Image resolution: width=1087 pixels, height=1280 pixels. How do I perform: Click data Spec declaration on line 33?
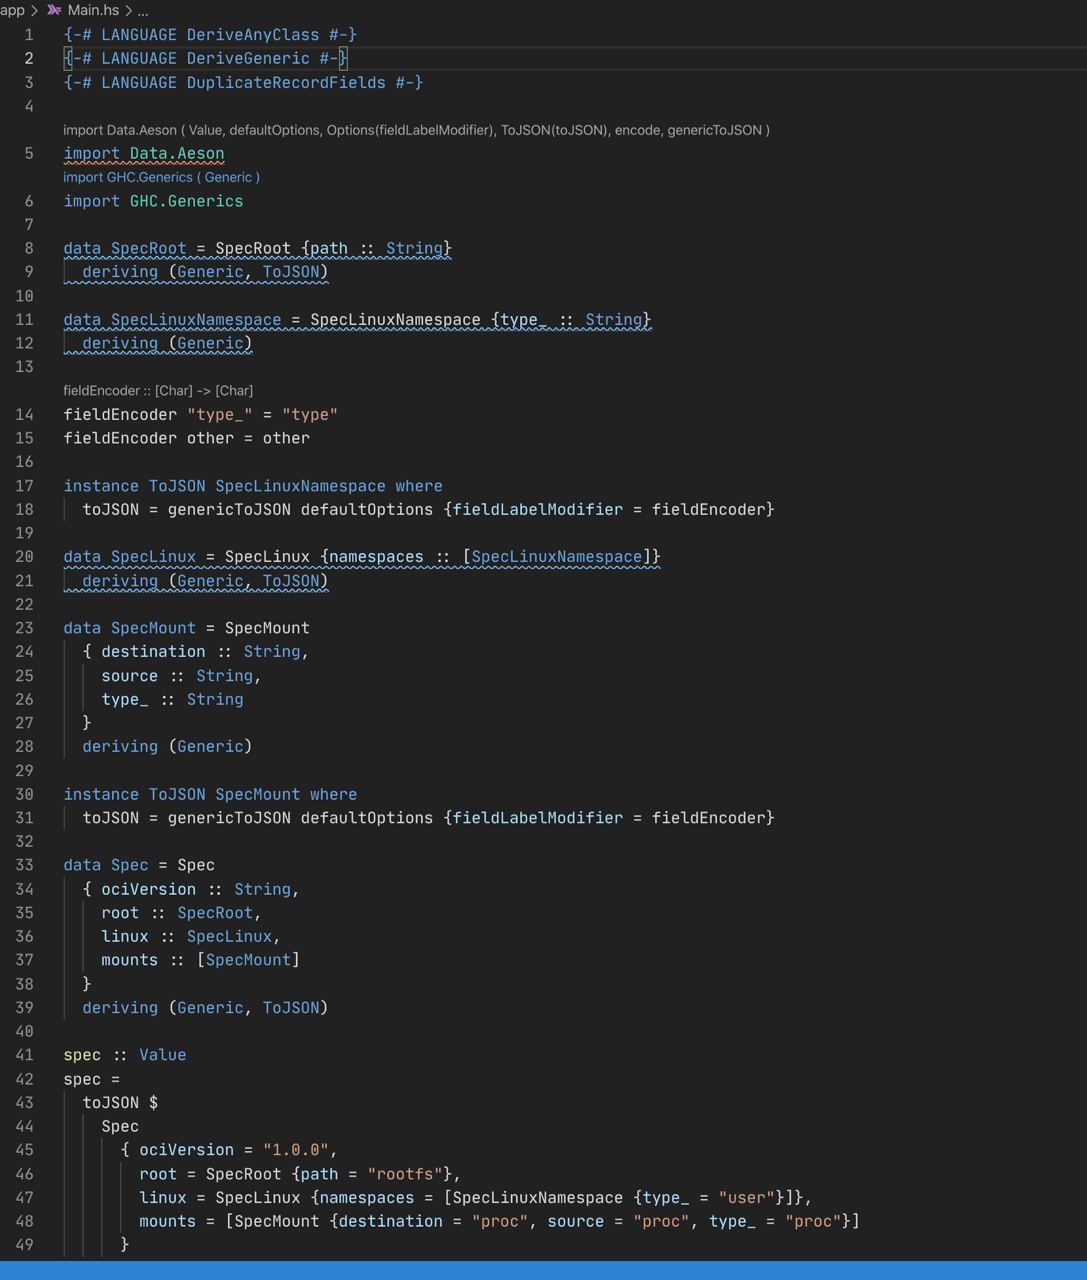139,866
